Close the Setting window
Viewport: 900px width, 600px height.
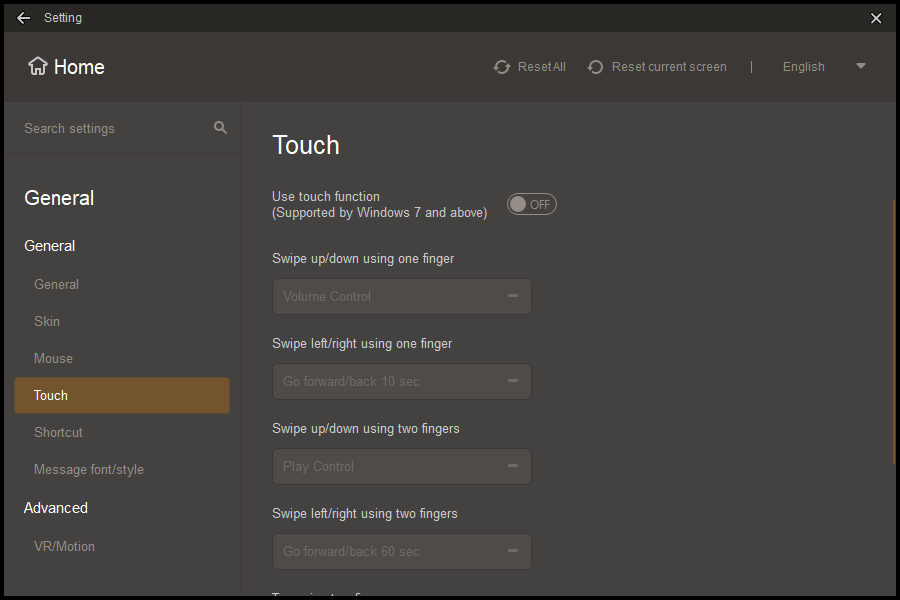tap(876, 18)
